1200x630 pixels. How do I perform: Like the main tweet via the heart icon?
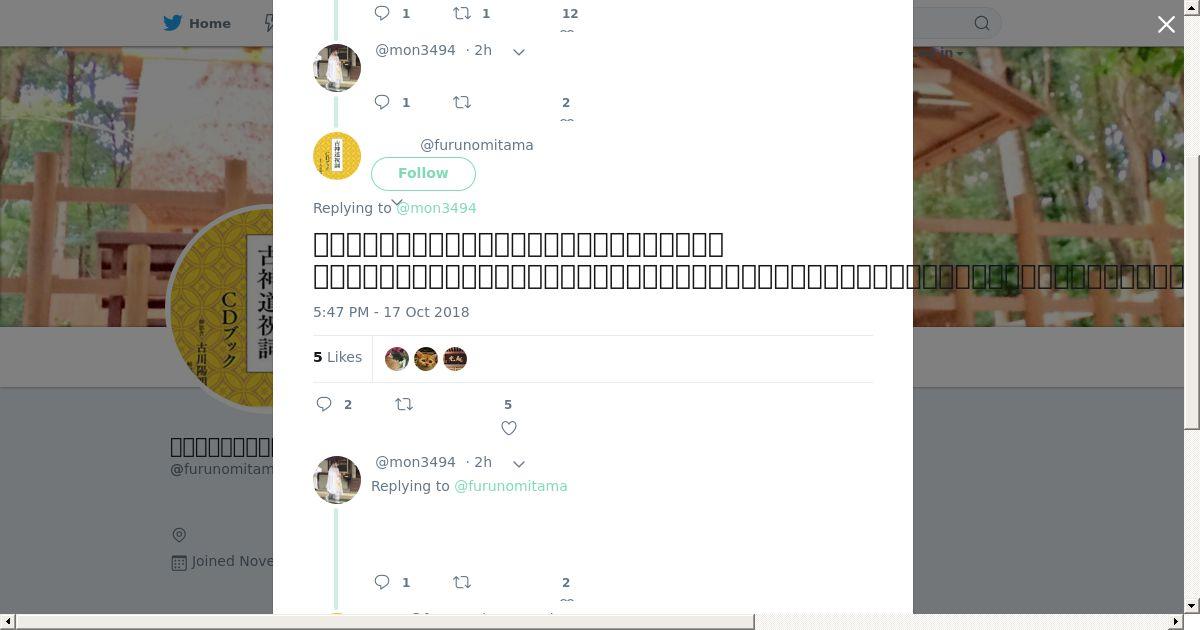tap(509, 428)
